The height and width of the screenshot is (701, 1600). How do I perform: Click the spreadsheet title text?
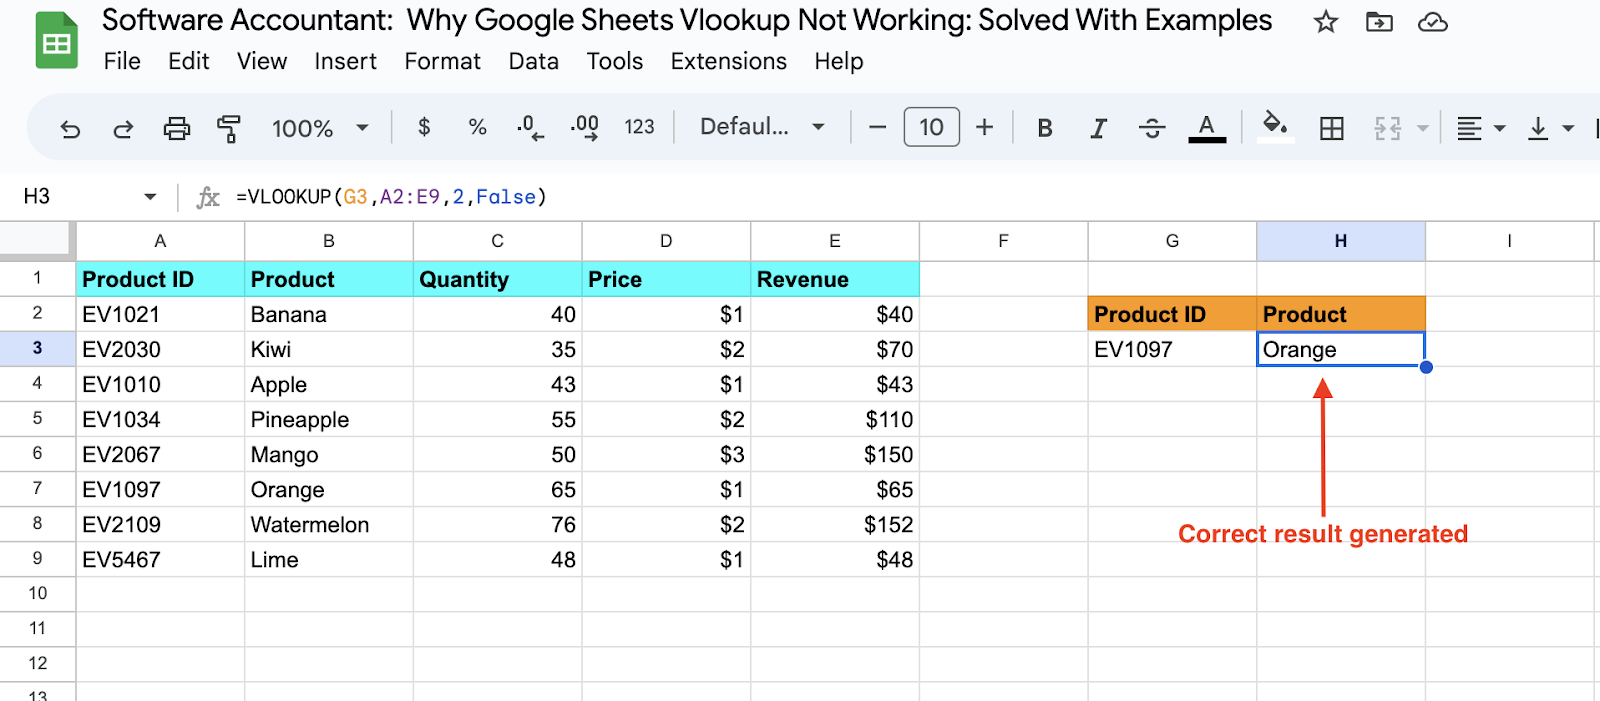tap(687, 21)
